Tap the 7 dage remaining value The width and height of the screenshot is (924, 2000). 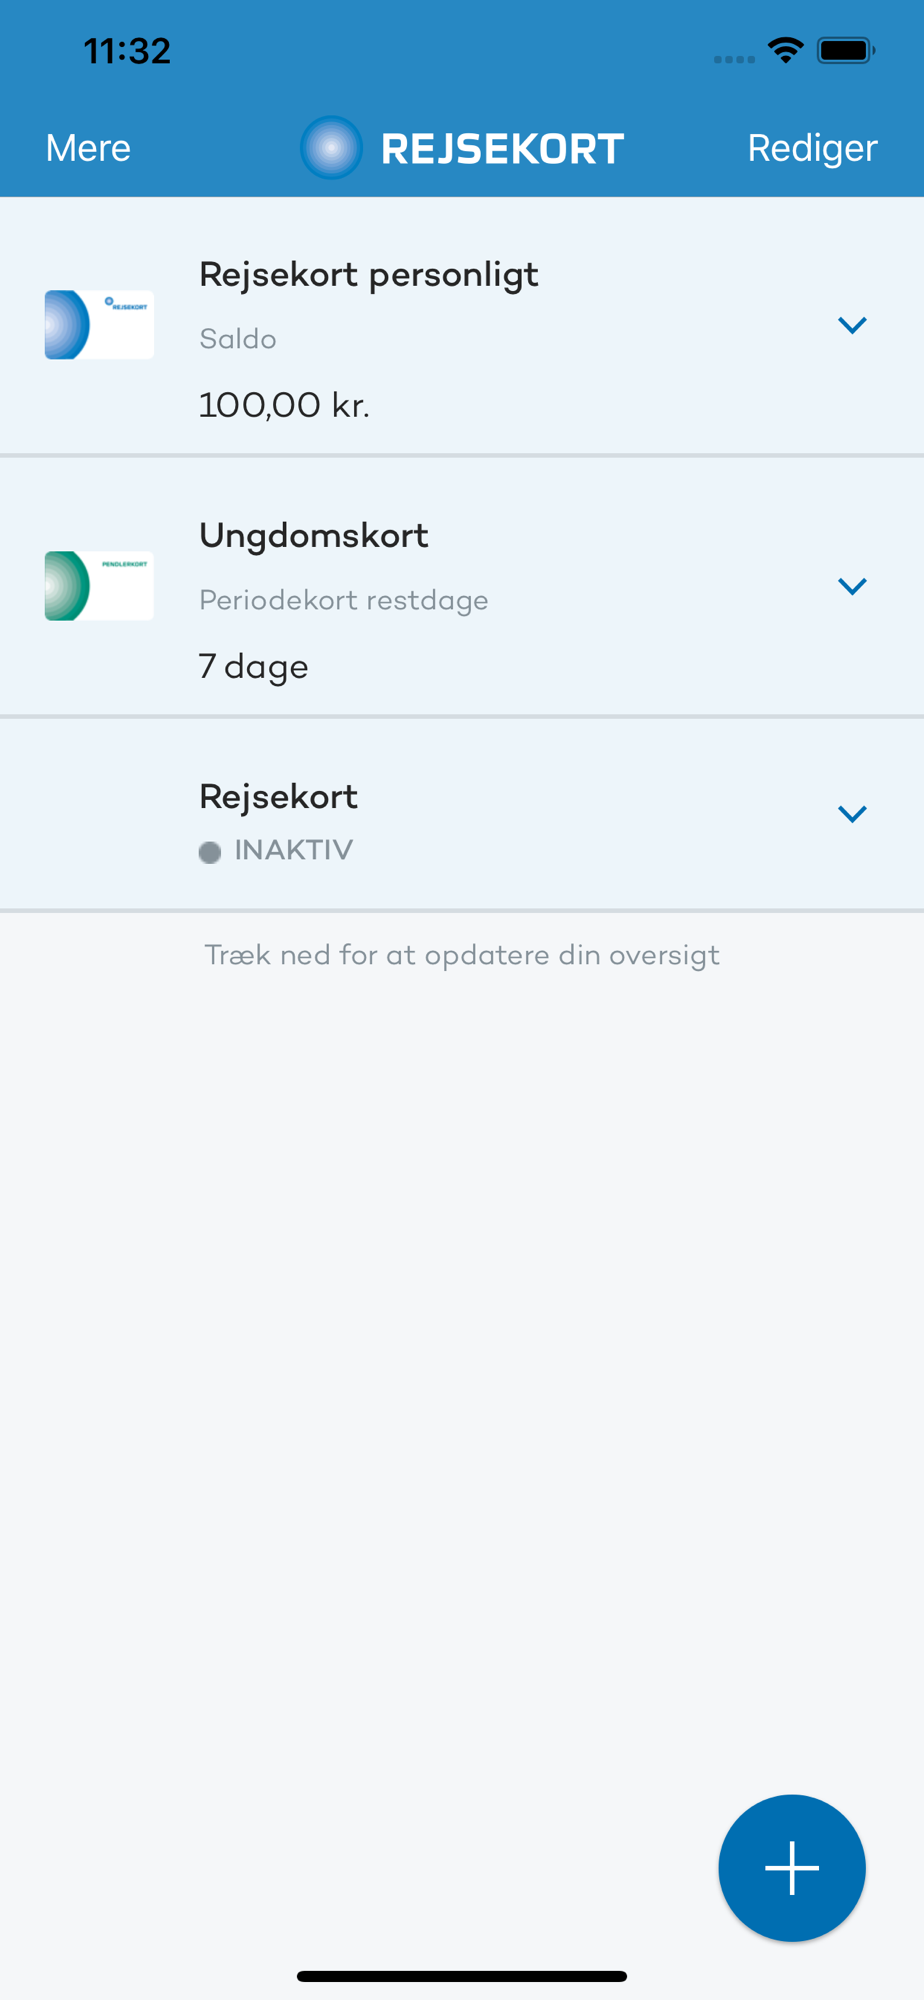tap(254, 666)
